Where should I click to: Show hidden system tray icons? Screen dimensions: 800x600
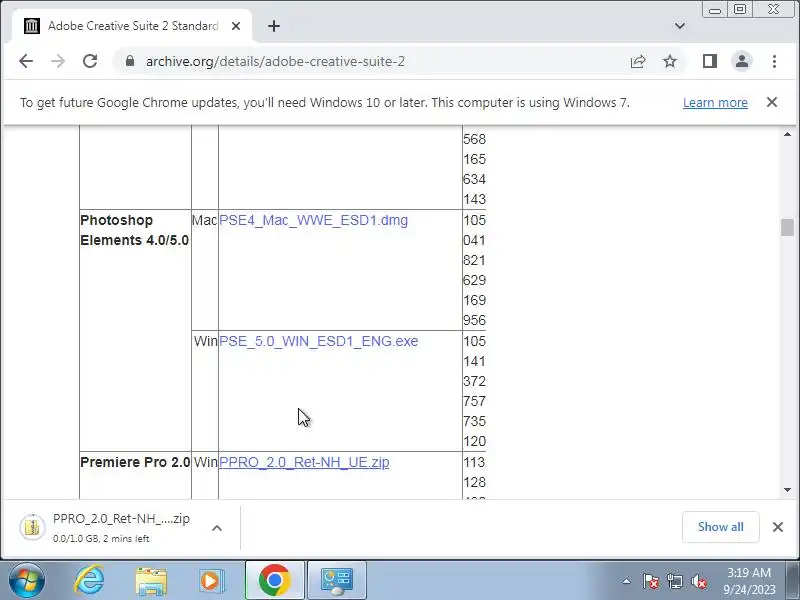tap(627, 581)
